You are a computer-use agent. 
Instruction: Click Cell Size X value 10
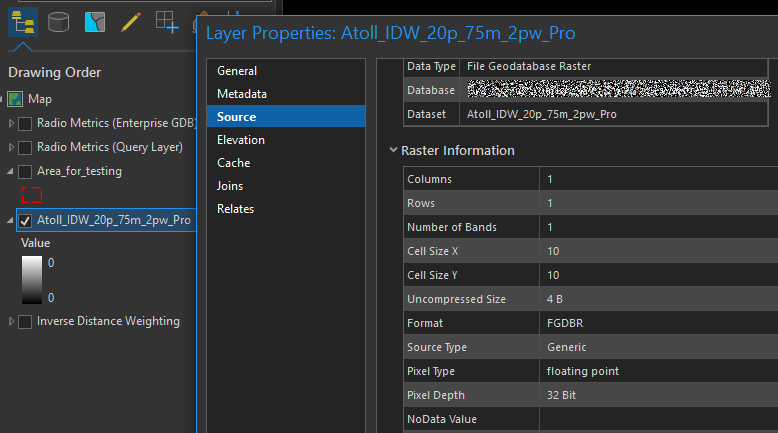(x=553, y=251)
